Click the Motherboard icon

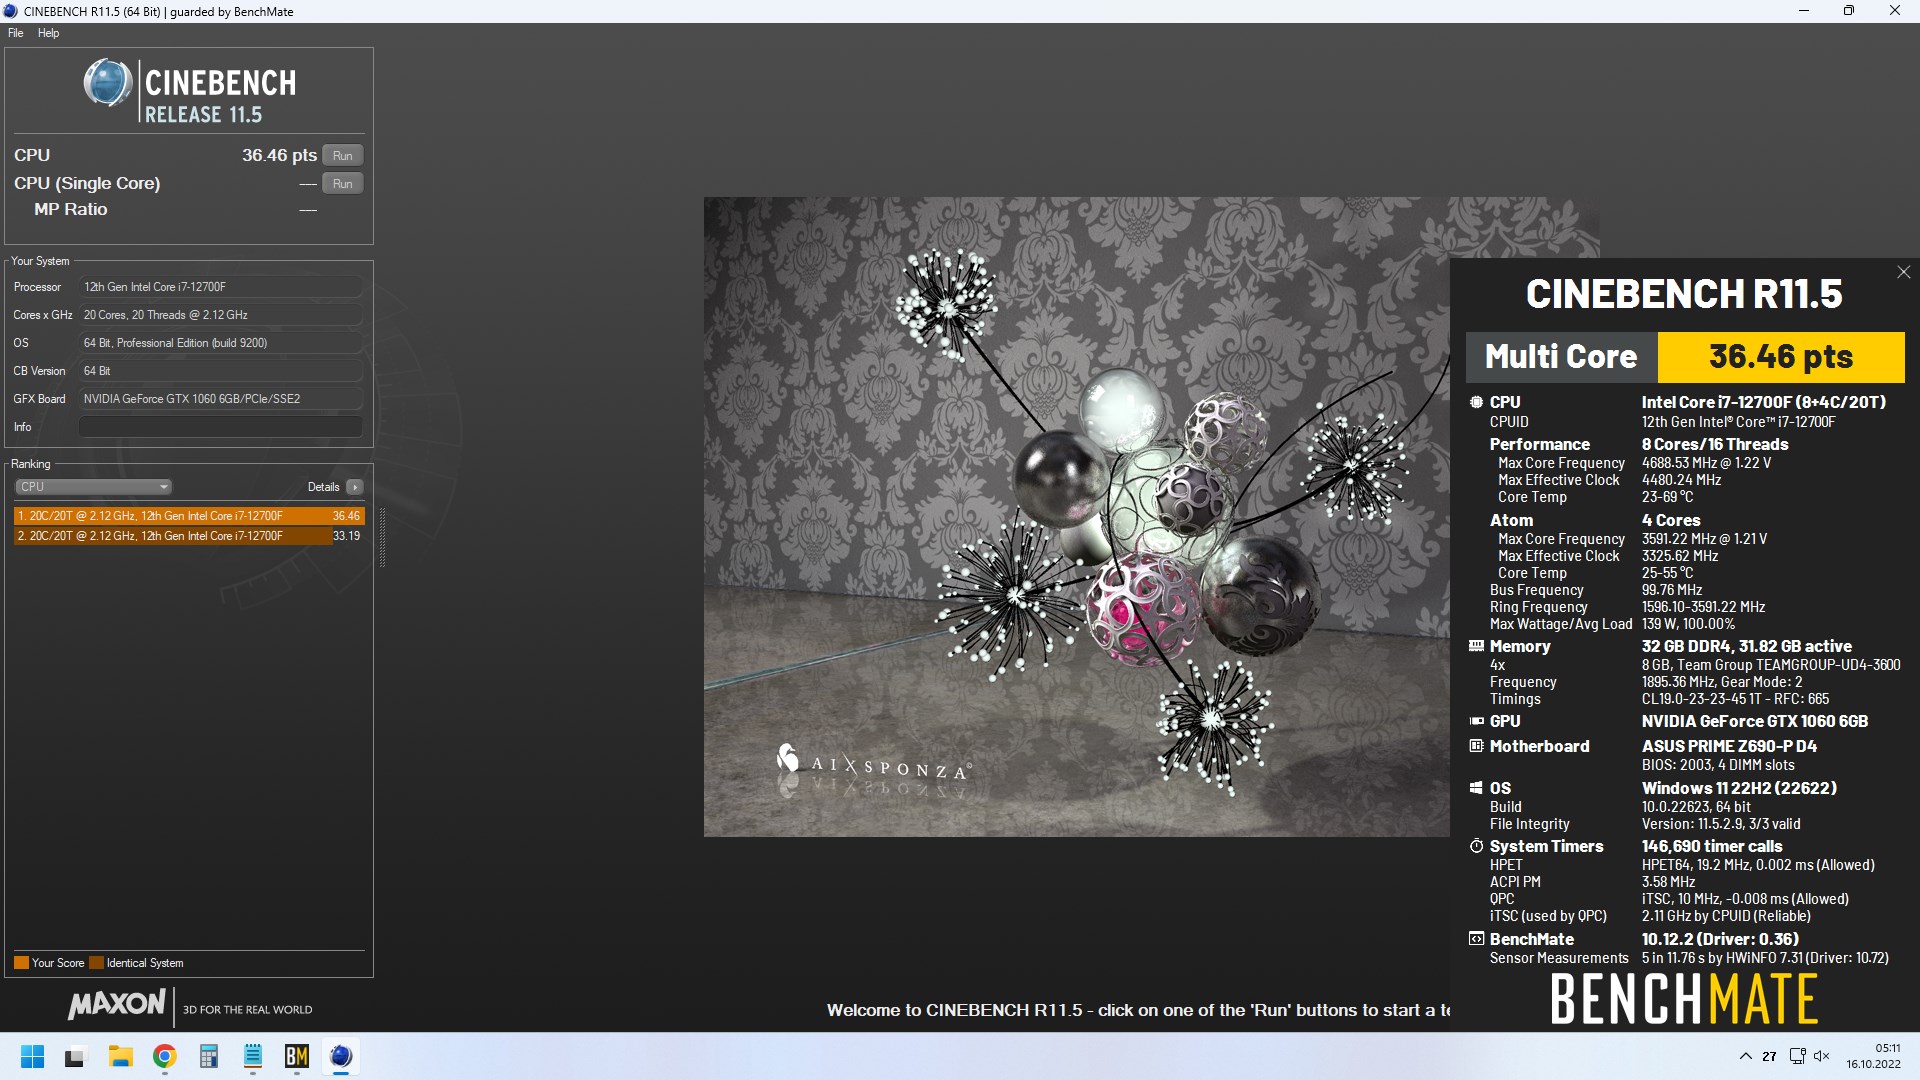coord(1476,746)
